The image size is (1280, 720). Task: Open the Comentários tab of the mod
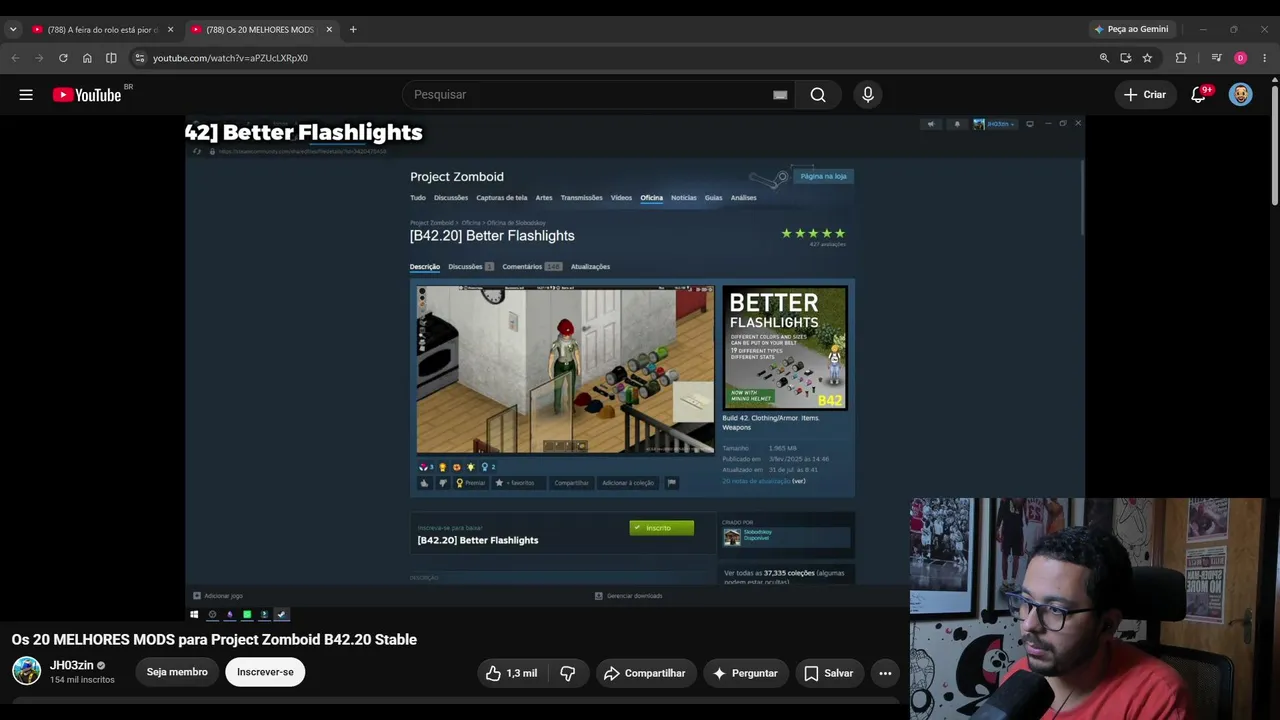pos(532,267)
